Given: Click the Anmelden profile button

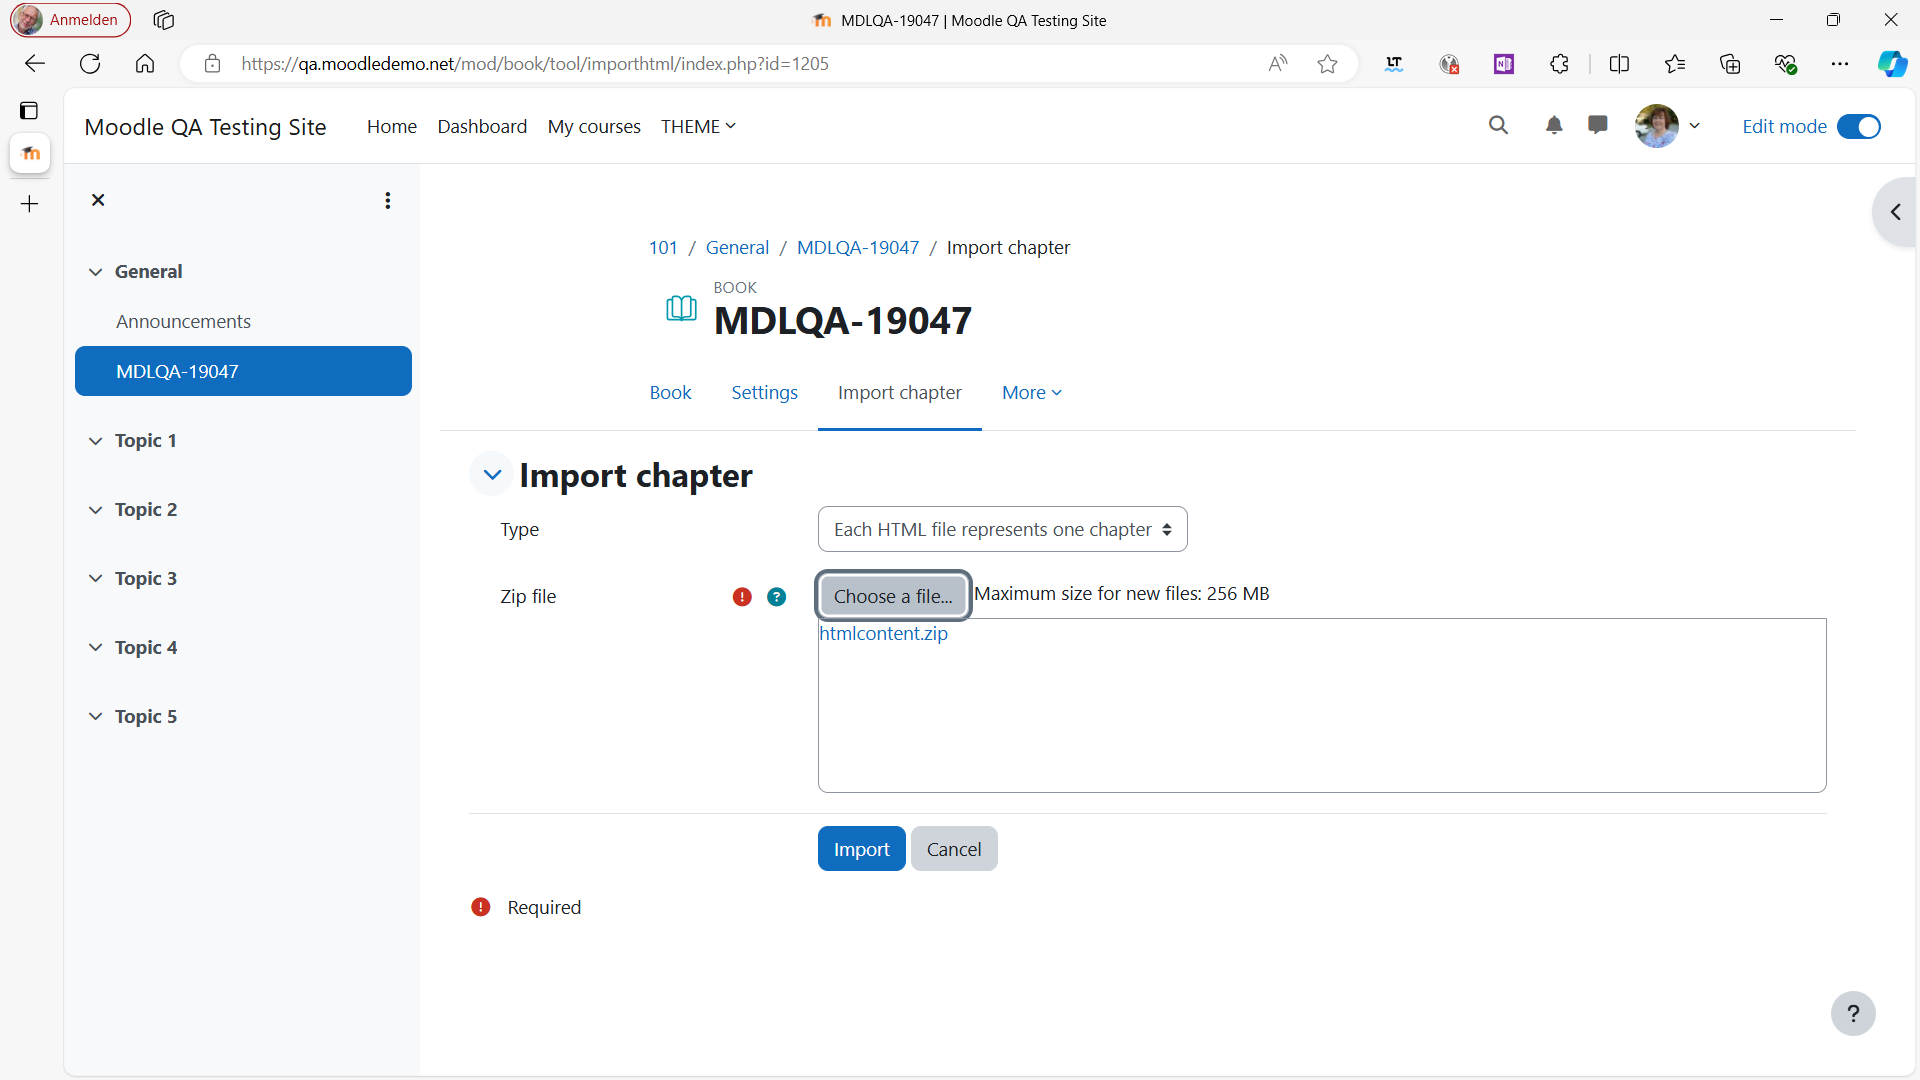Looking at the screenshot, I should 70,20.
